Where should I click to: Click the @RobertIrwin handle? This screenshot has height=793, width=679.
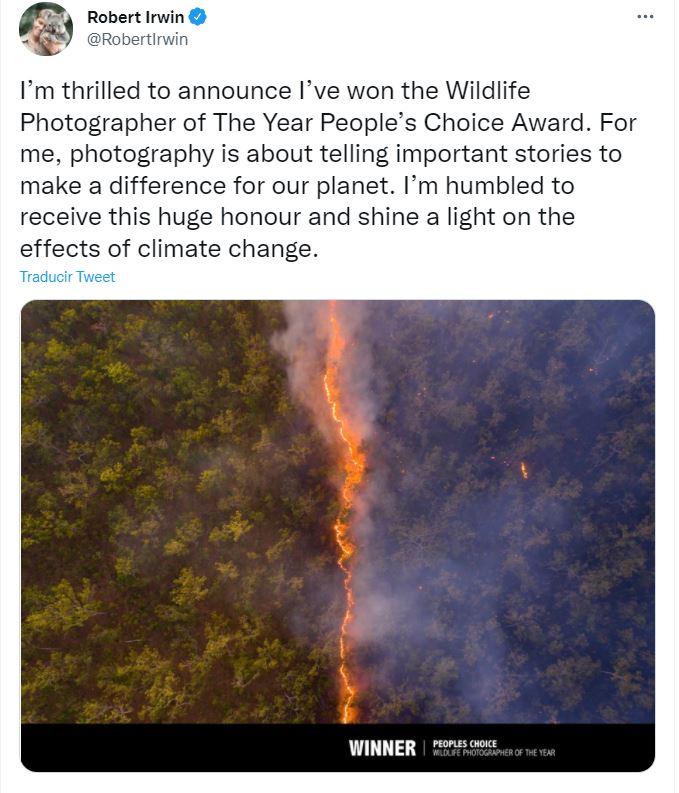coord(138,39)
